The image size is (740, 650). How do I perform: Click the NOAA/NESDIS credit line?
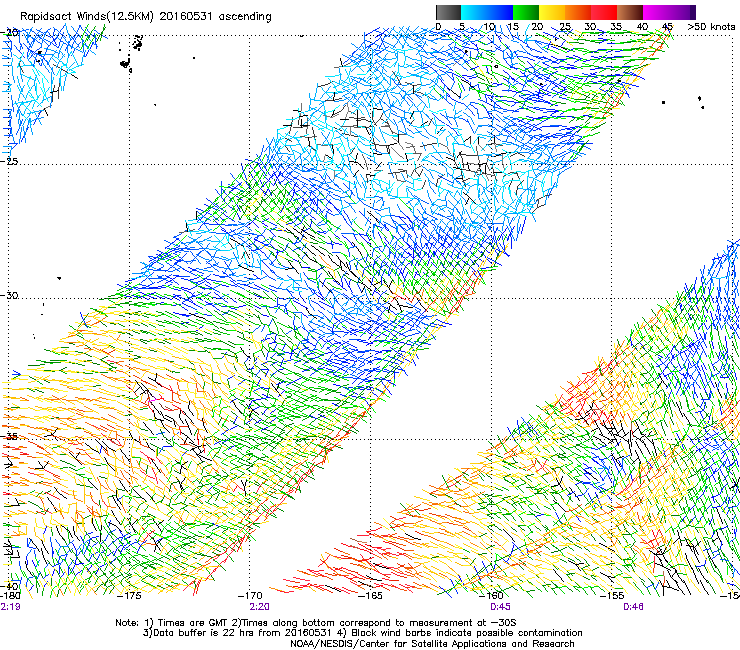pyautogui.click(x=432, y=644)
